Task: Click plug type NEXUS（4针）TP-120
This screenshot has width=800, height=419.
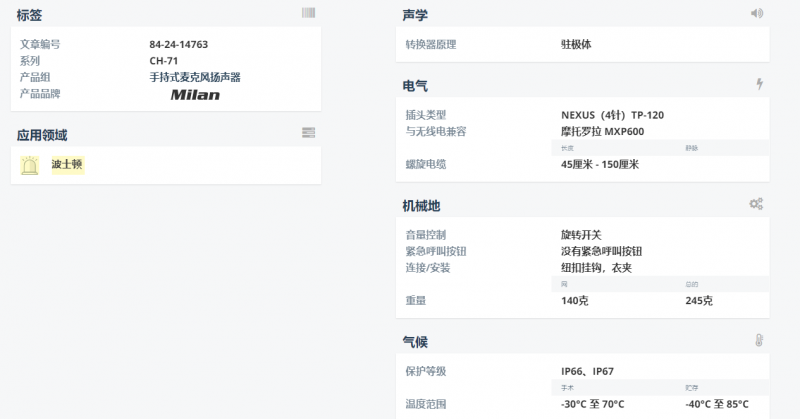Action: coord(612,115)
